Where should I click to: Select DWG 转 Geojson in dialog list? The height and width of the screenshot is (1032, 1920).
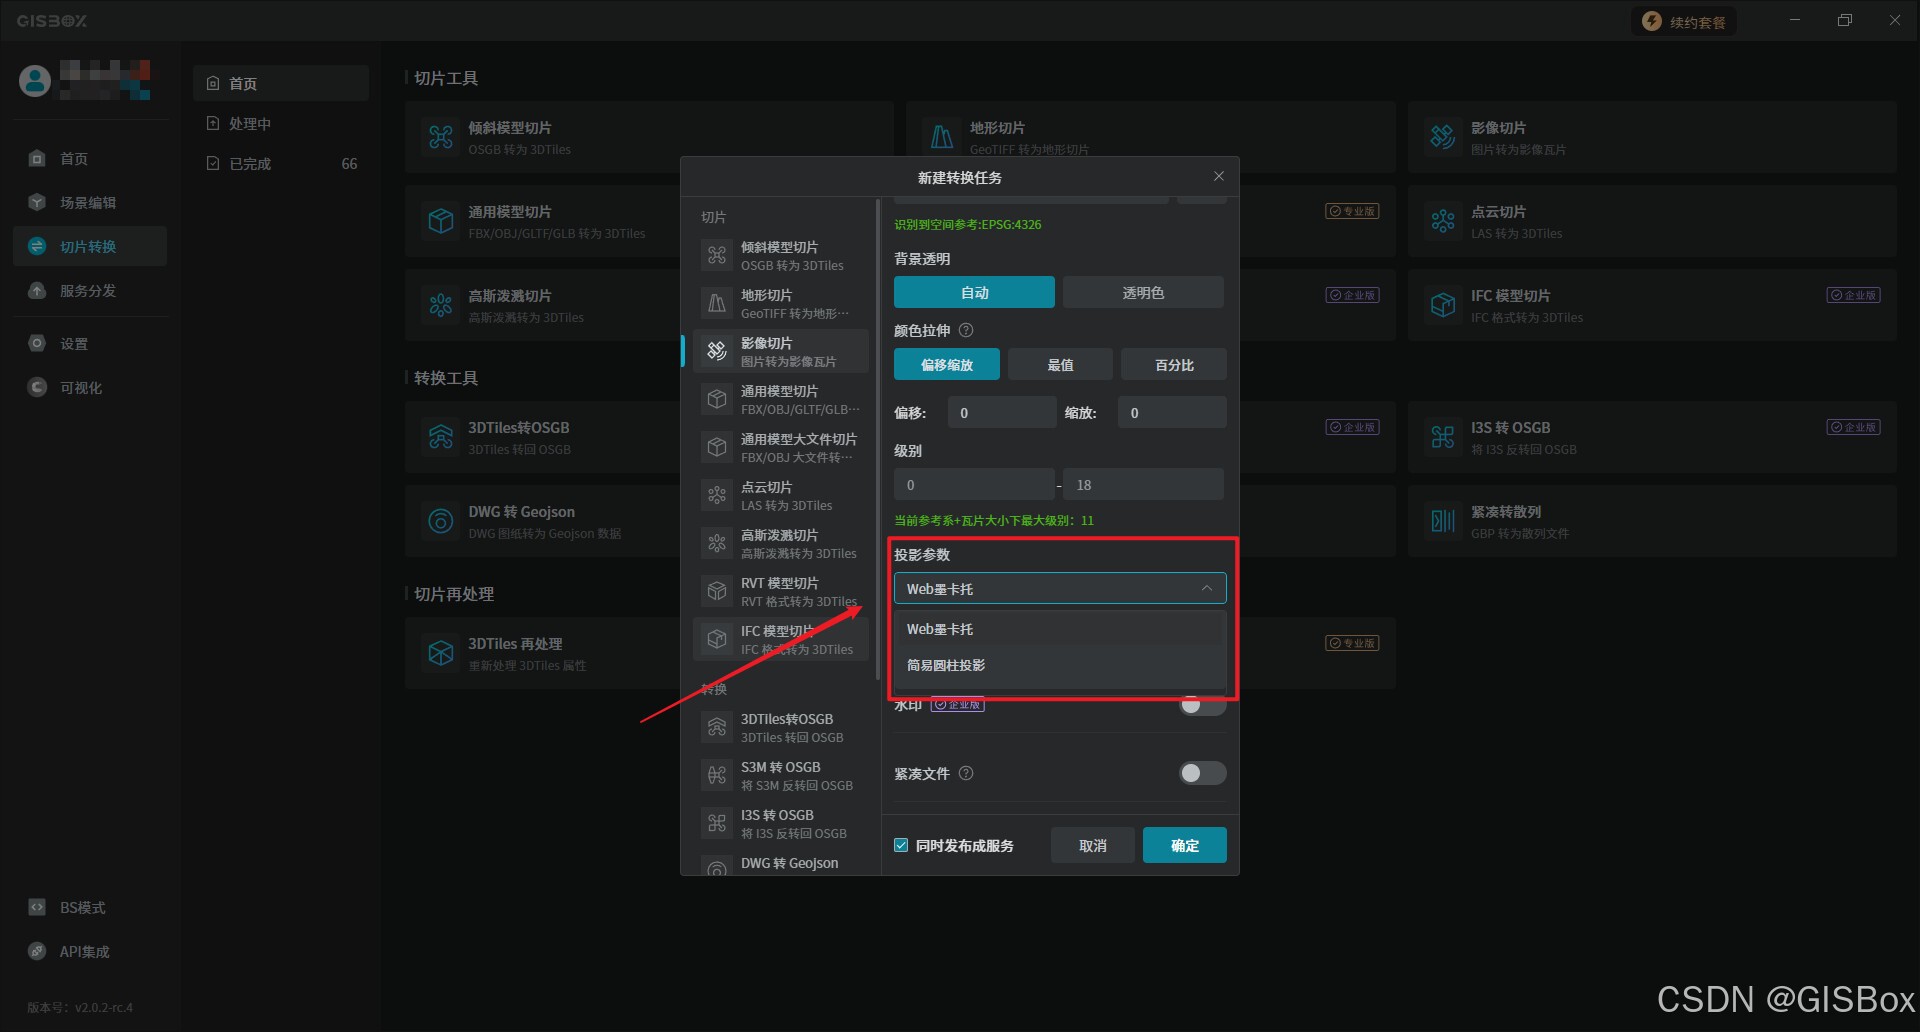click(x=781, y=865)
